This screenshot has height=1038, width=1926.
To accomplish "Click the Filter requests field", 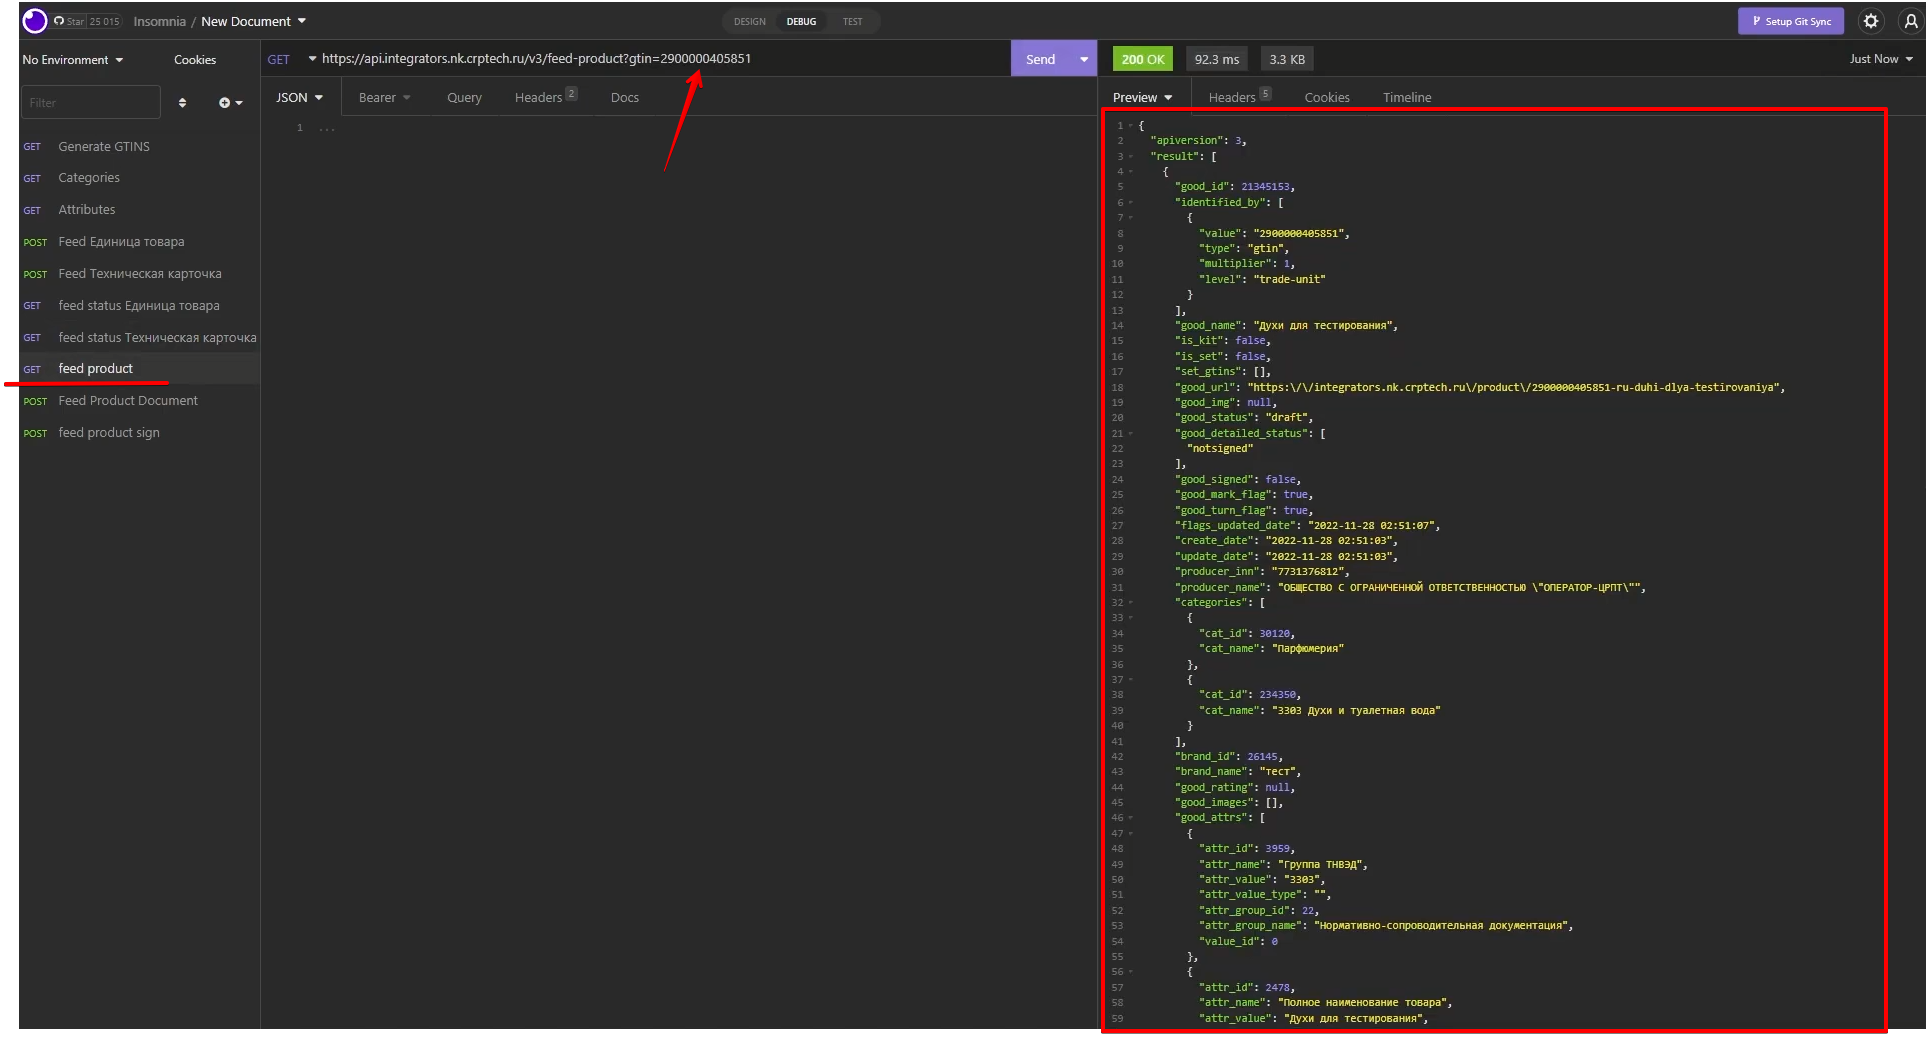I will [x=90, y=102].
